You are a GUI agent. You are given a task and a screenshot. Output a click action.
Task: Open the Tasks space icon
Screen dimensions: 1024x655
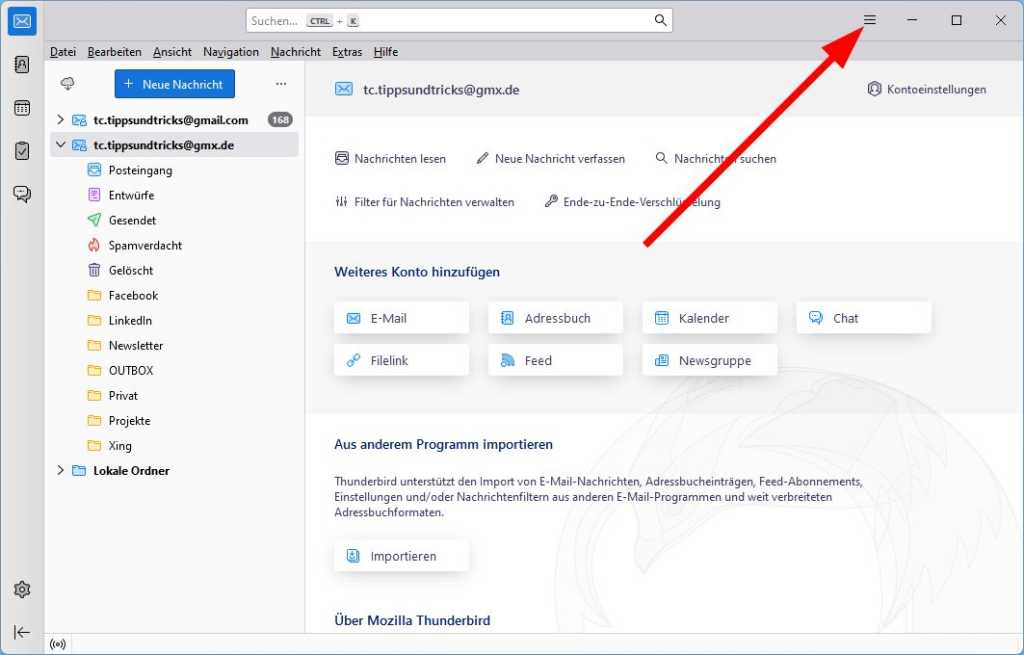point(22,151)
